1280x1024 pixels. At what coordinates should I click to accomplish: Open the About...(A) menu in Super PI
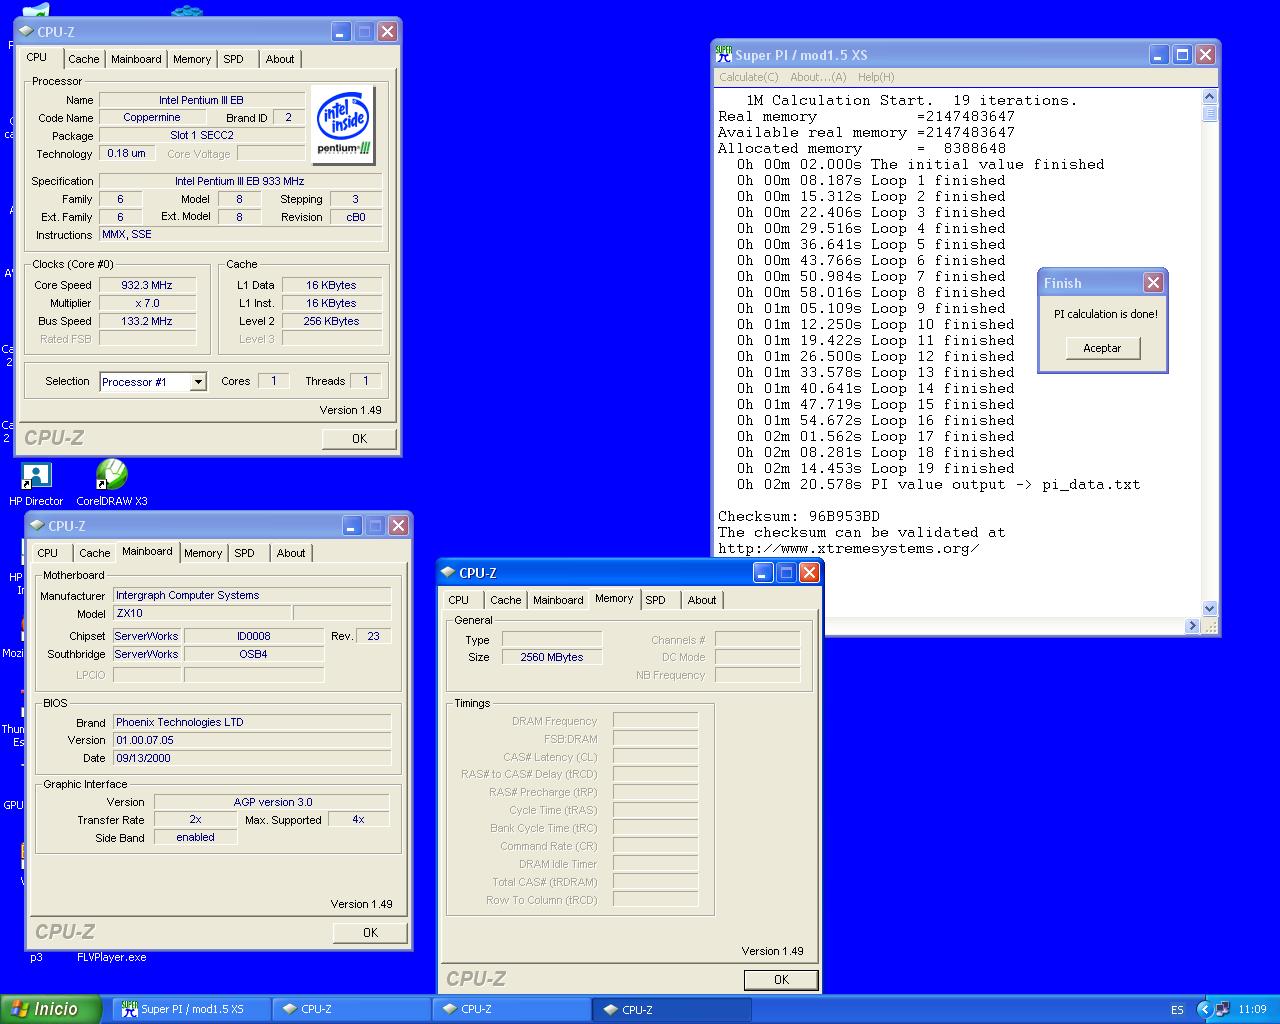pyautogui.click(x=818, y=77)
